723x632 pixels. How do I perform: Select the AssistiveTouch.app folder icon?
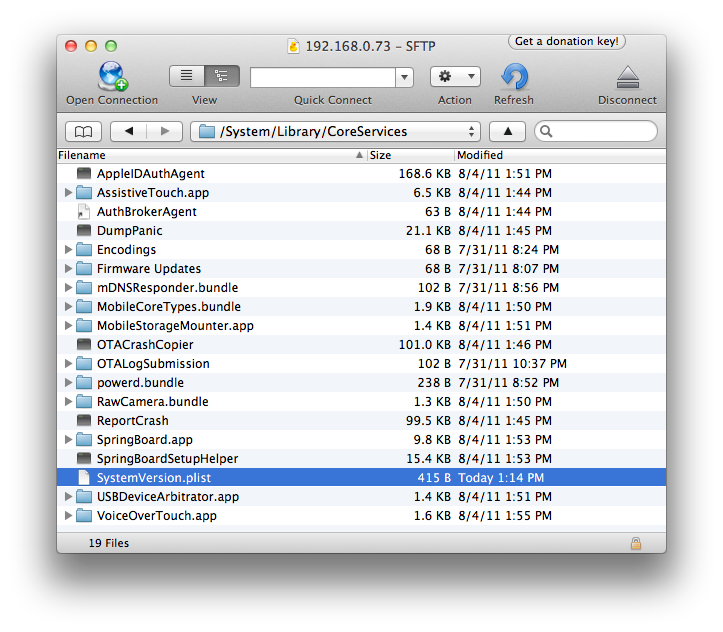pos(84,192)
